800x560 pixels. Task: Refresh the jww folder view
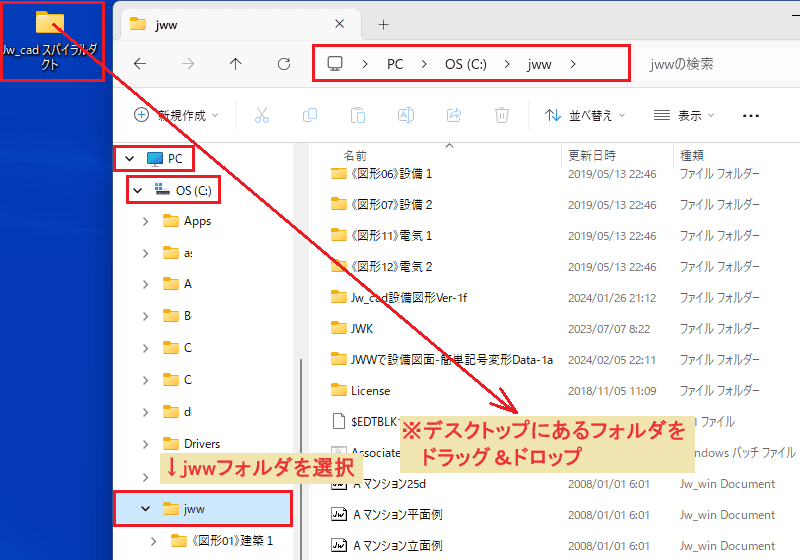tap(284, 64)
